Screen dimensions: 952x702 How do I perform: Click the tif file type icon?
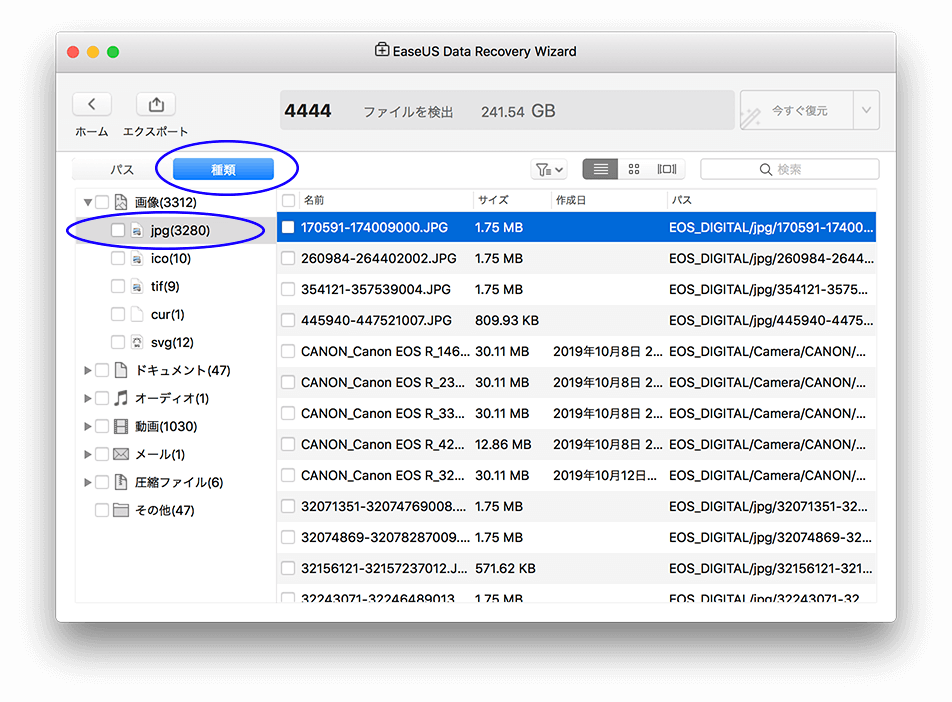(137, 286)
